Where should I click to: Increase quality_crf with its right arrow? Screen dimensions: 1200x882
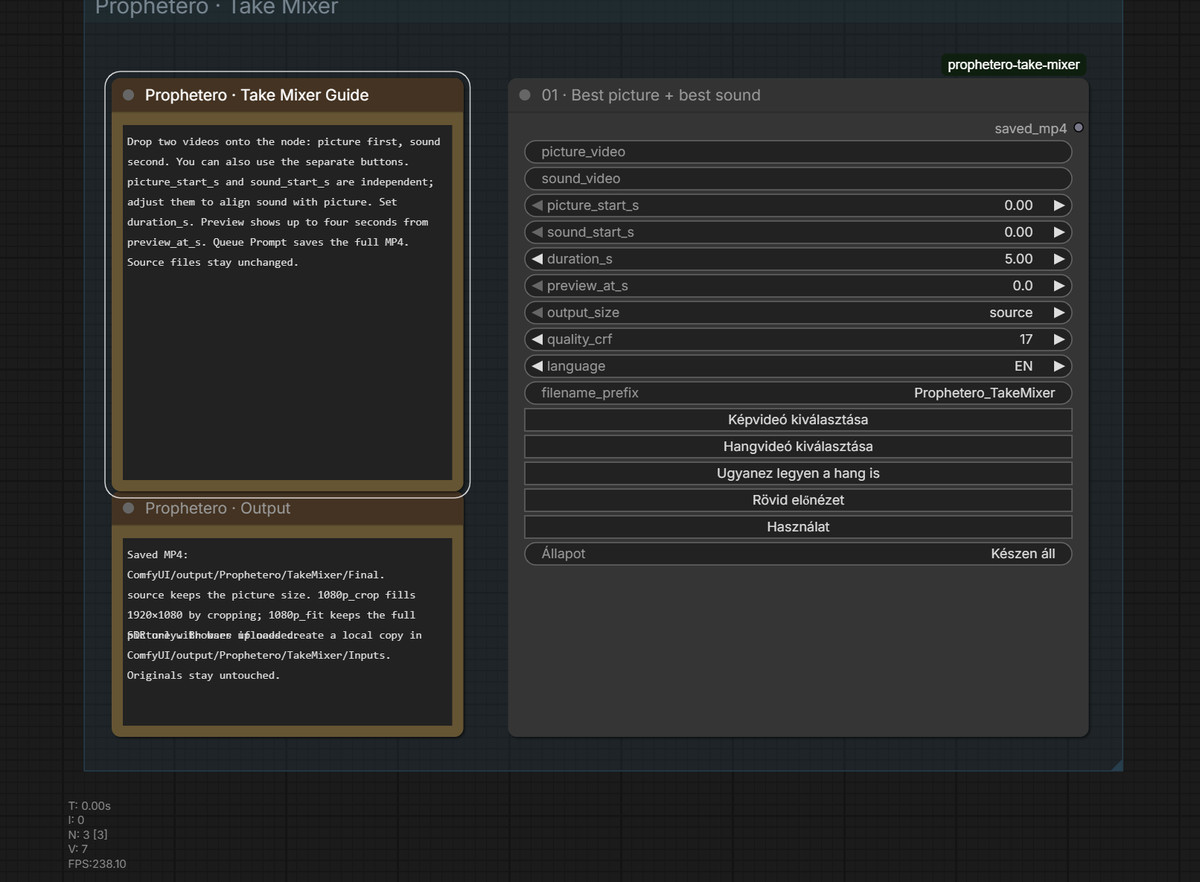tap(1059, 339)
